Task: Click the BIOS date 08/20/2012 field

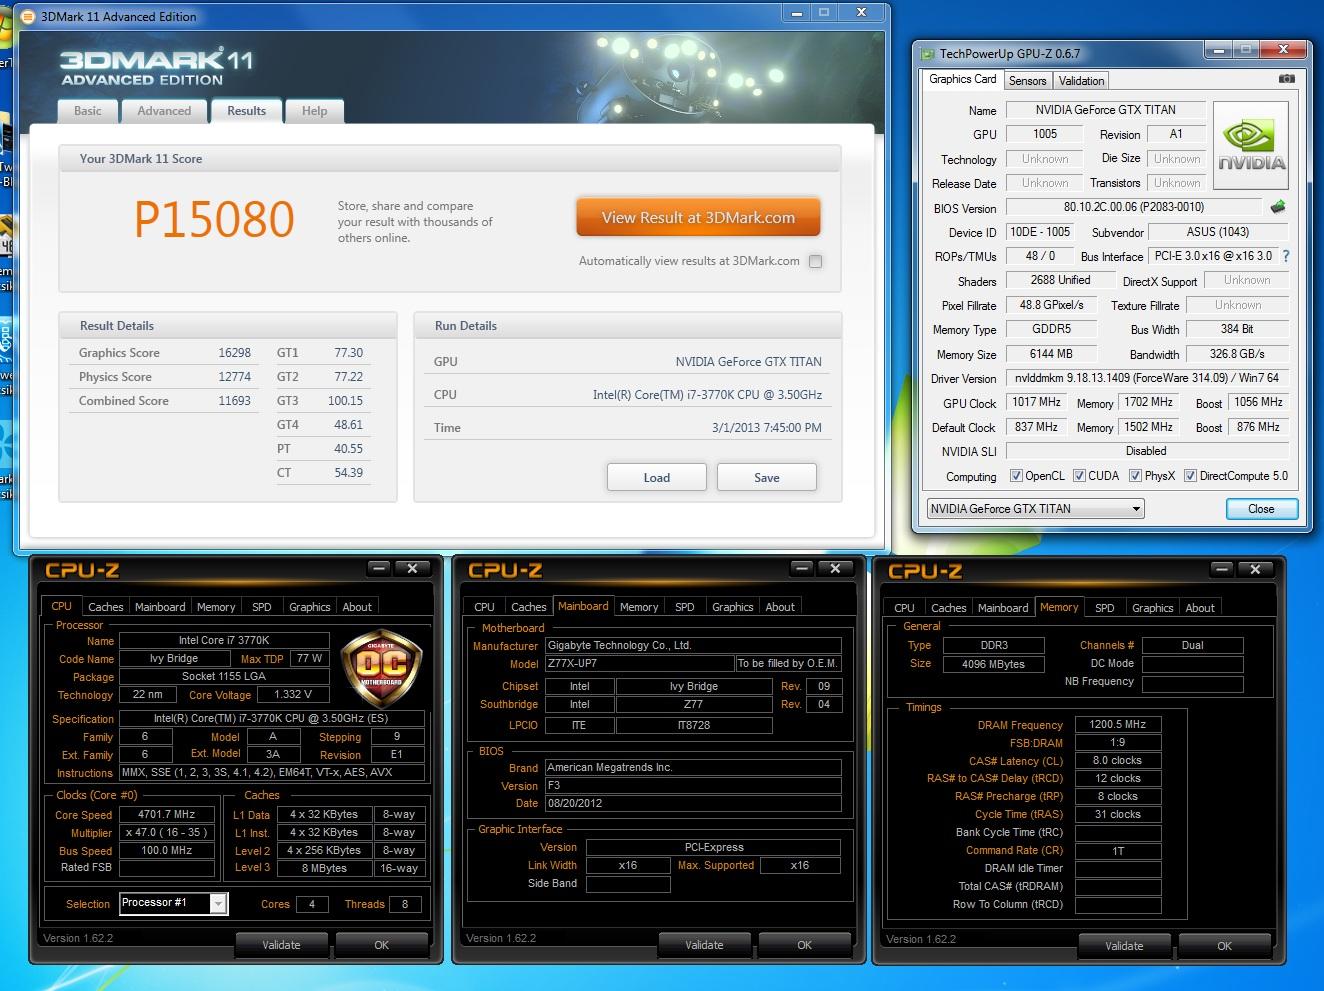Action: pos(693,803)
